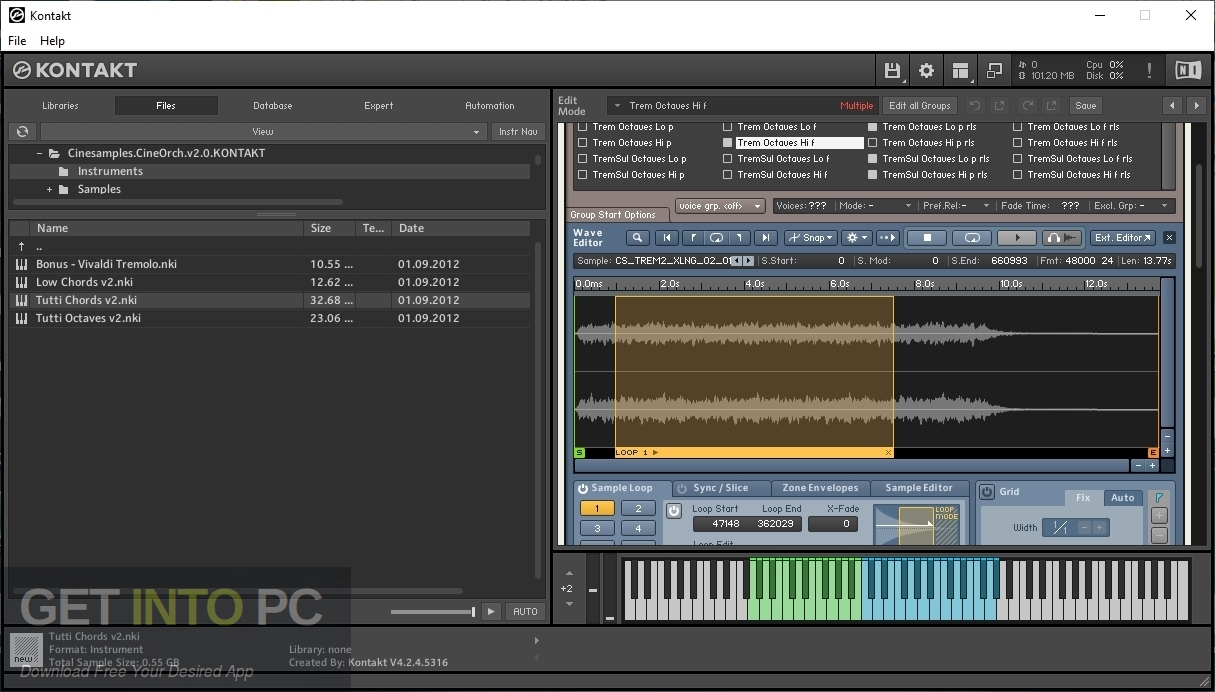Viewport: 1215px width, 692px height.
Task: Expand the Samples folder in the tree
Action: click(x=49, y=189)
